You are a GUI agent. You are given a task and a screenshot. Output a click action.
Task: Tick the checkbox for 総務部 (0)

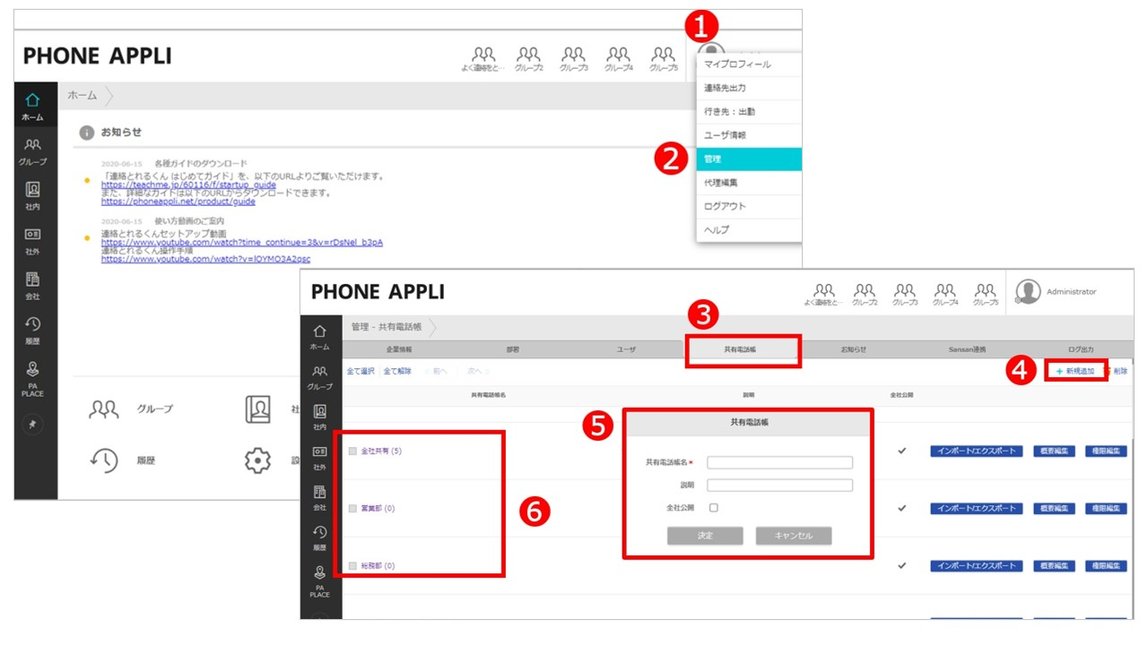tap(353, 566)
